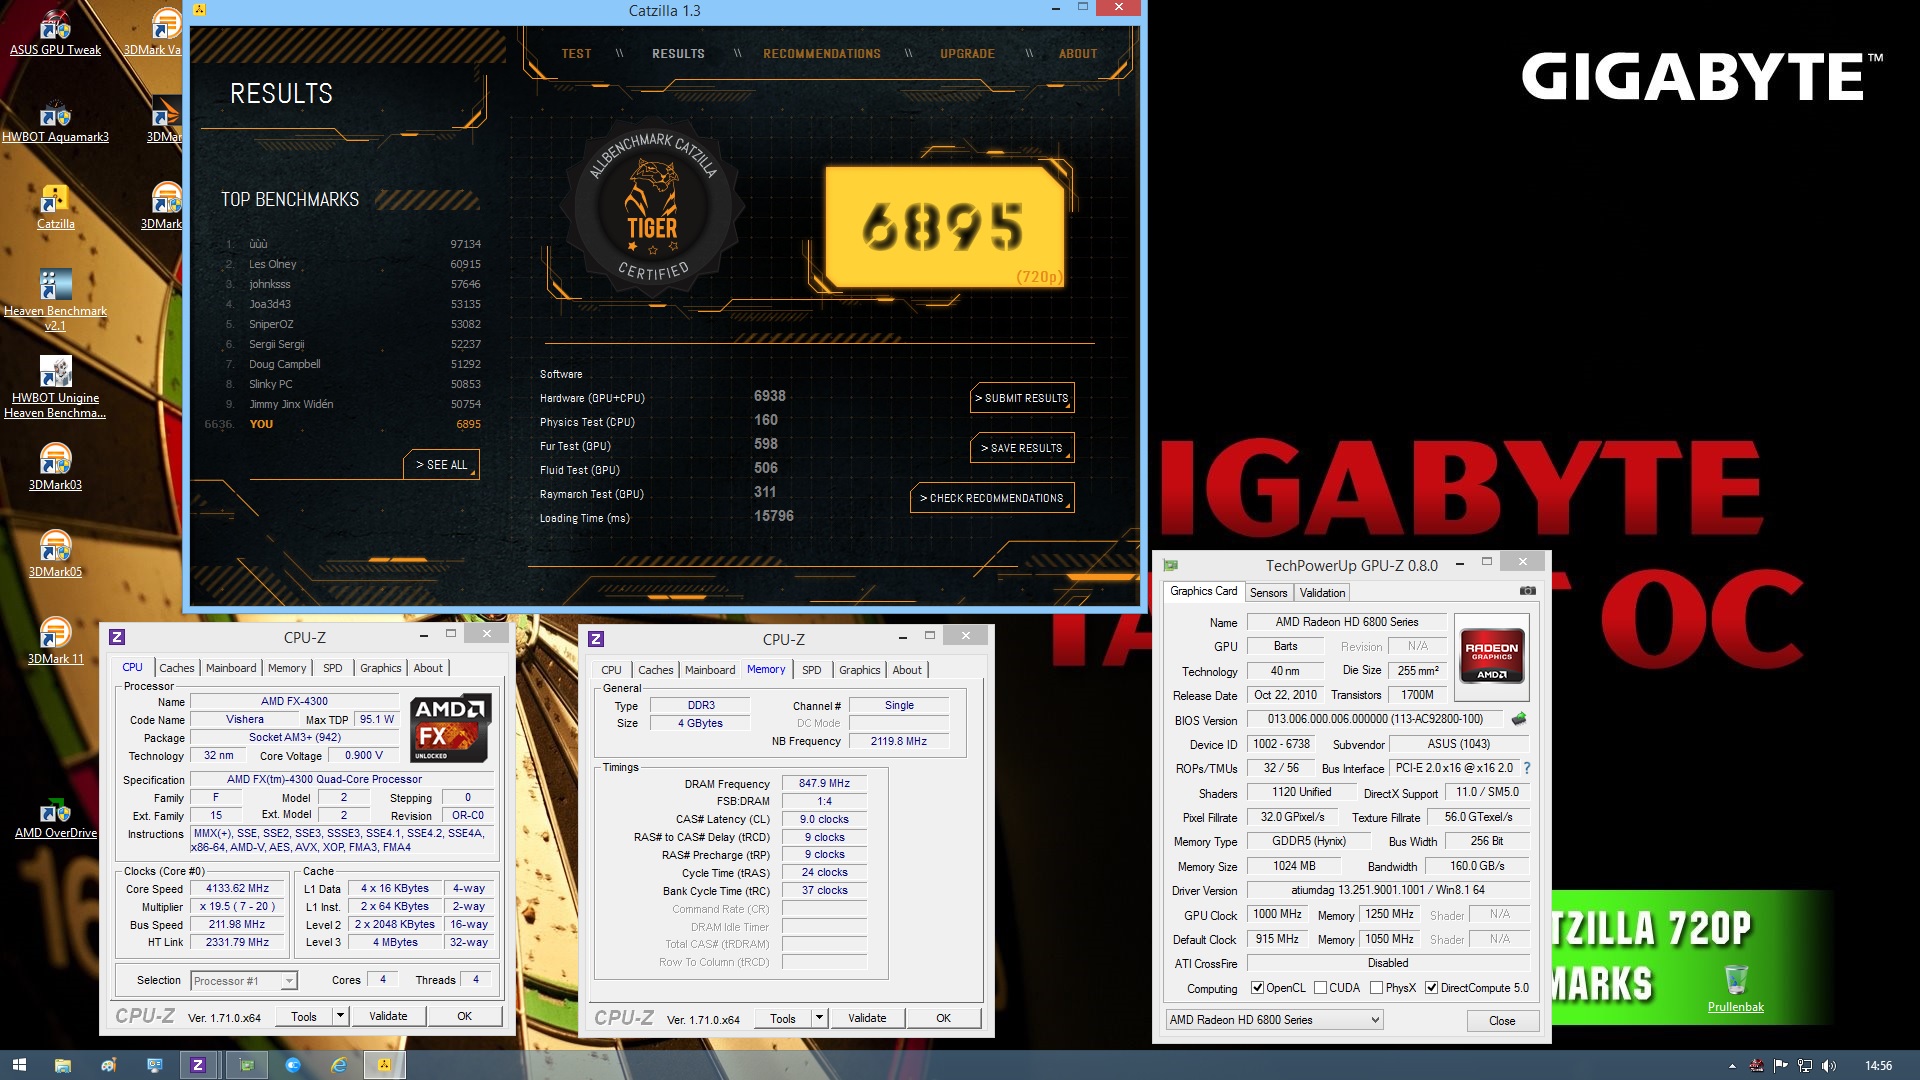
Task: Click SEE ALL under Top Benchmarks
Action: click(x=441, y=465)
